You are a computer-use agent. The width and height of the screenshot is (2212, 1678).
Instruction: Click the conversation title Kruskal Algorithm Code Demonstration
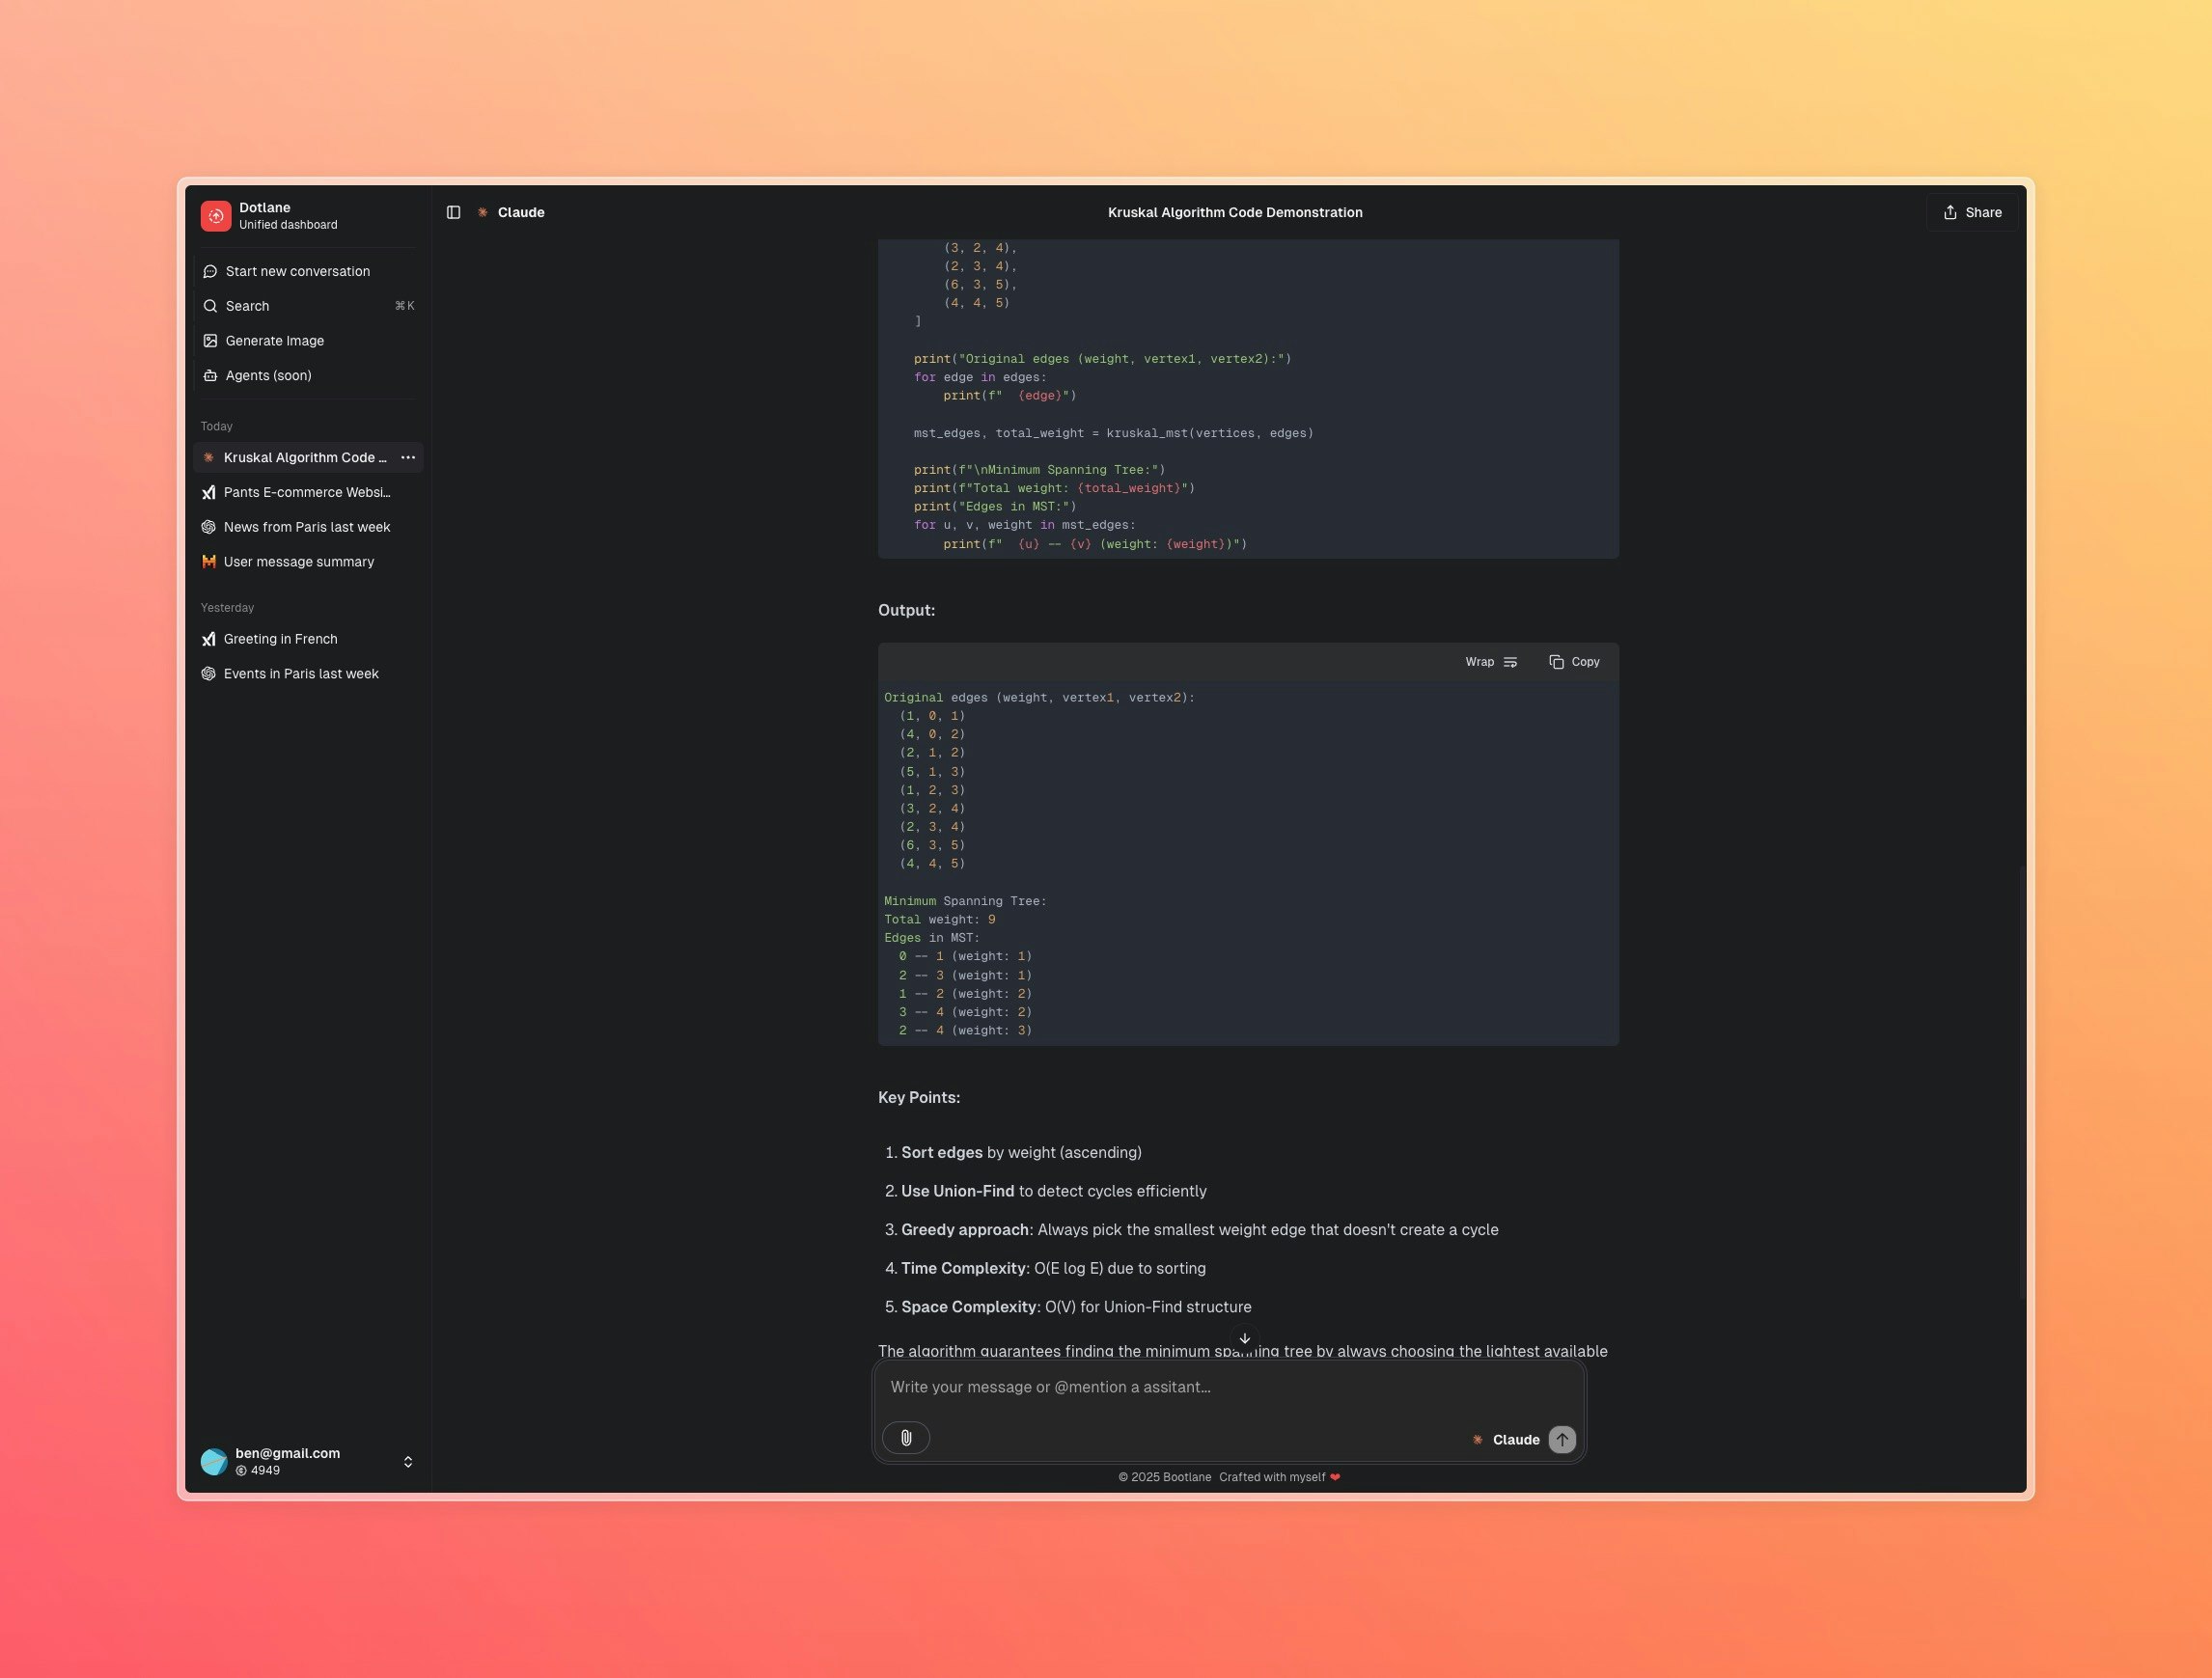click(1234, 212)
